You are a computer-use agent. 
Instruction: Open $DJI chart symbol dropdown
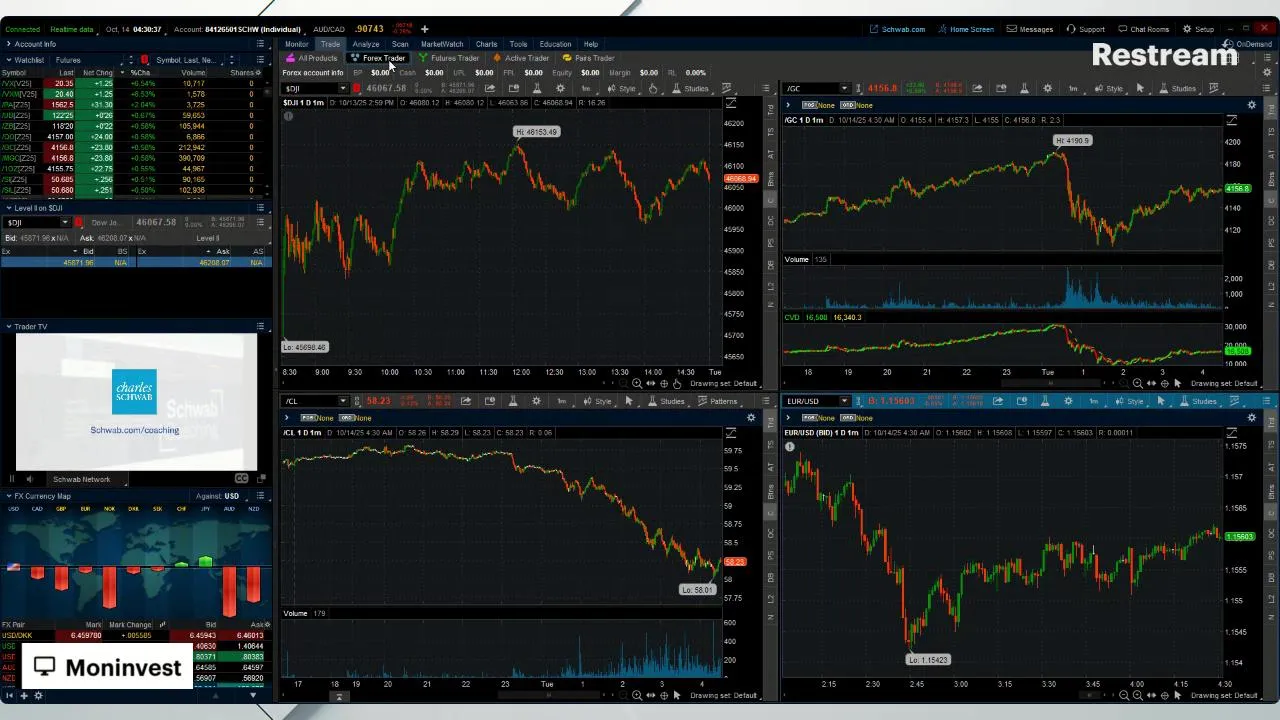click(x=345, y=88)
